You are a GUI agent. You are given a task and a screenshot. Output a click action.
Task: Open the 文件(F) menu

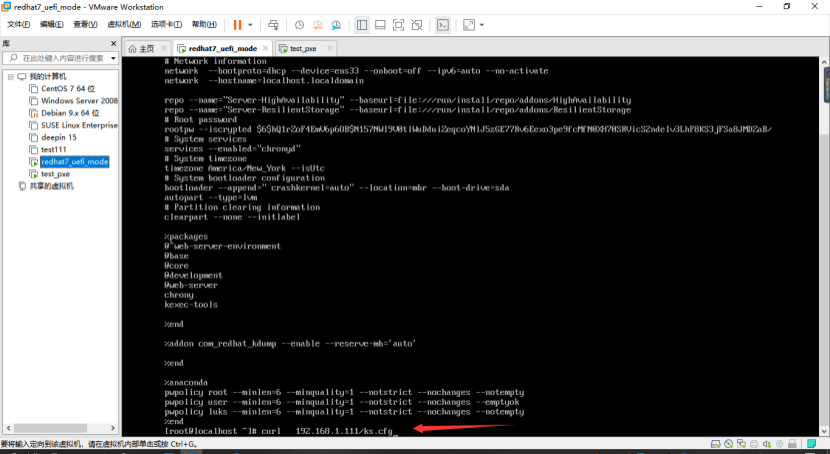pos(19,24)
